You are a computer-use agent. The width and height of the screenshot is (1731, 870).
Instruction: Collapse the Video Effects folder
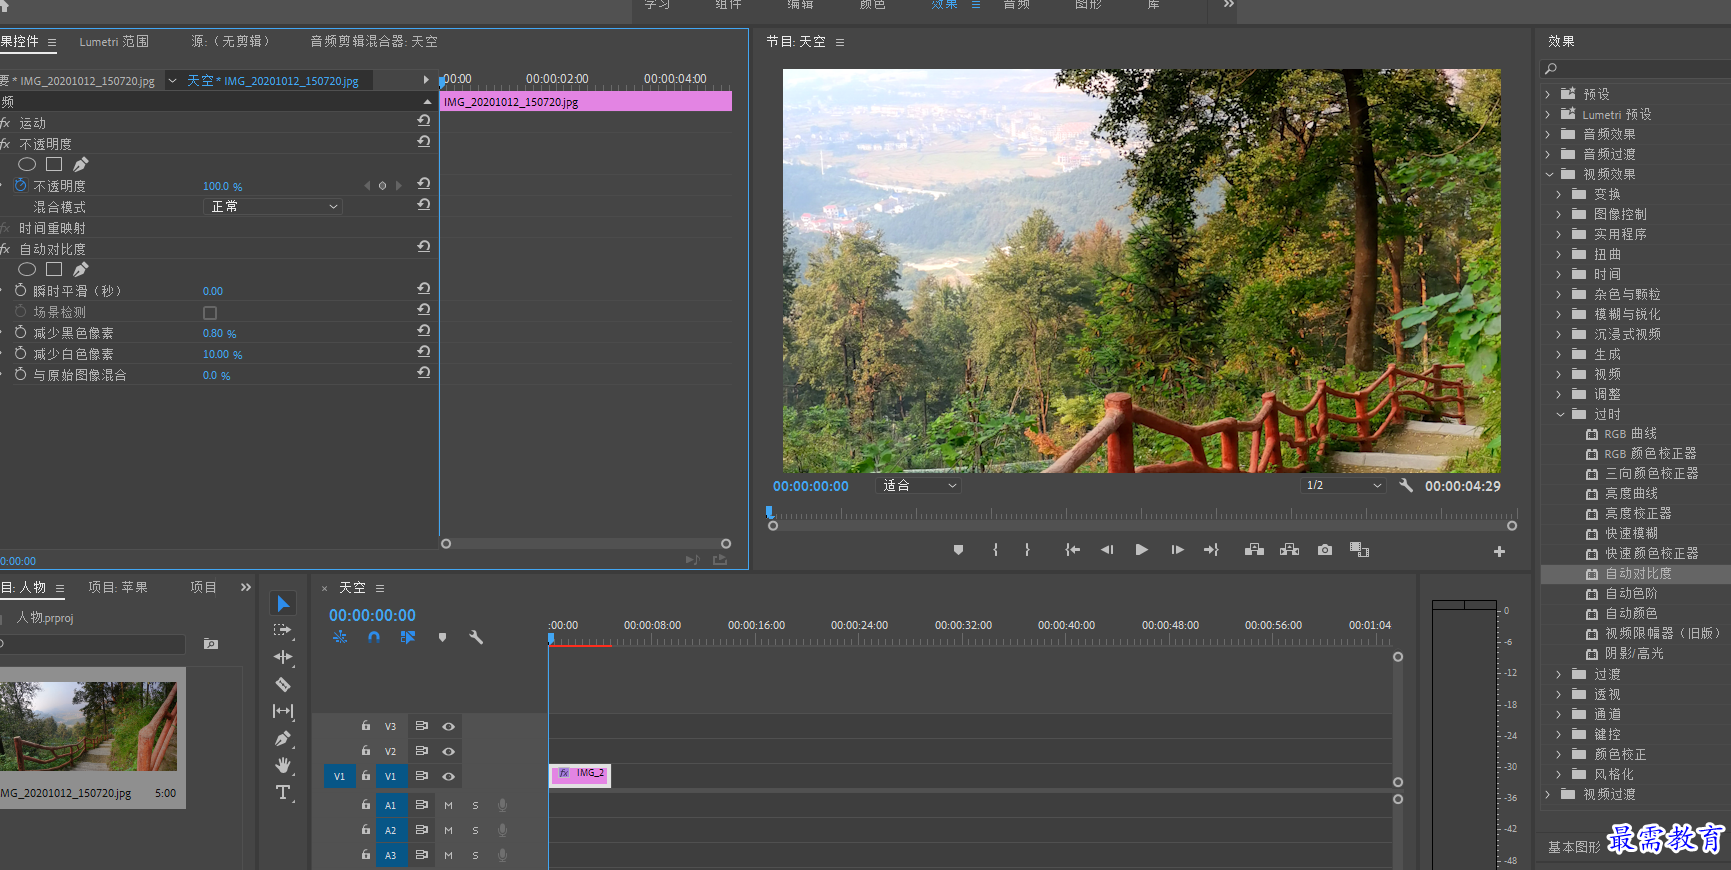coord(1549,174)
